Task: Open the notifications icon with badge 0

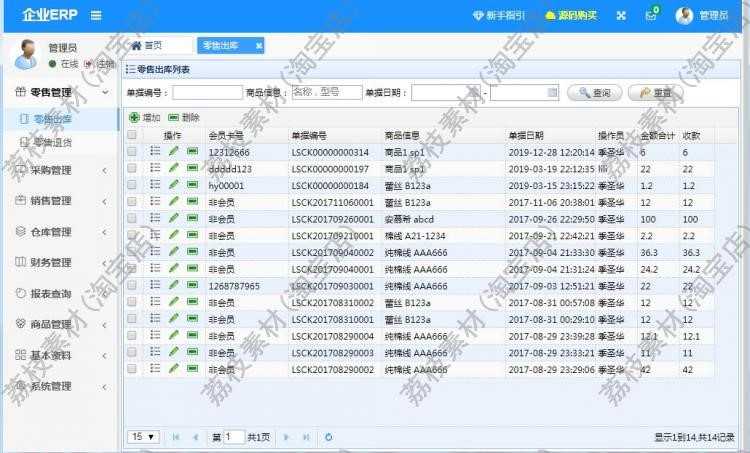Action: (x=651, y=14)
